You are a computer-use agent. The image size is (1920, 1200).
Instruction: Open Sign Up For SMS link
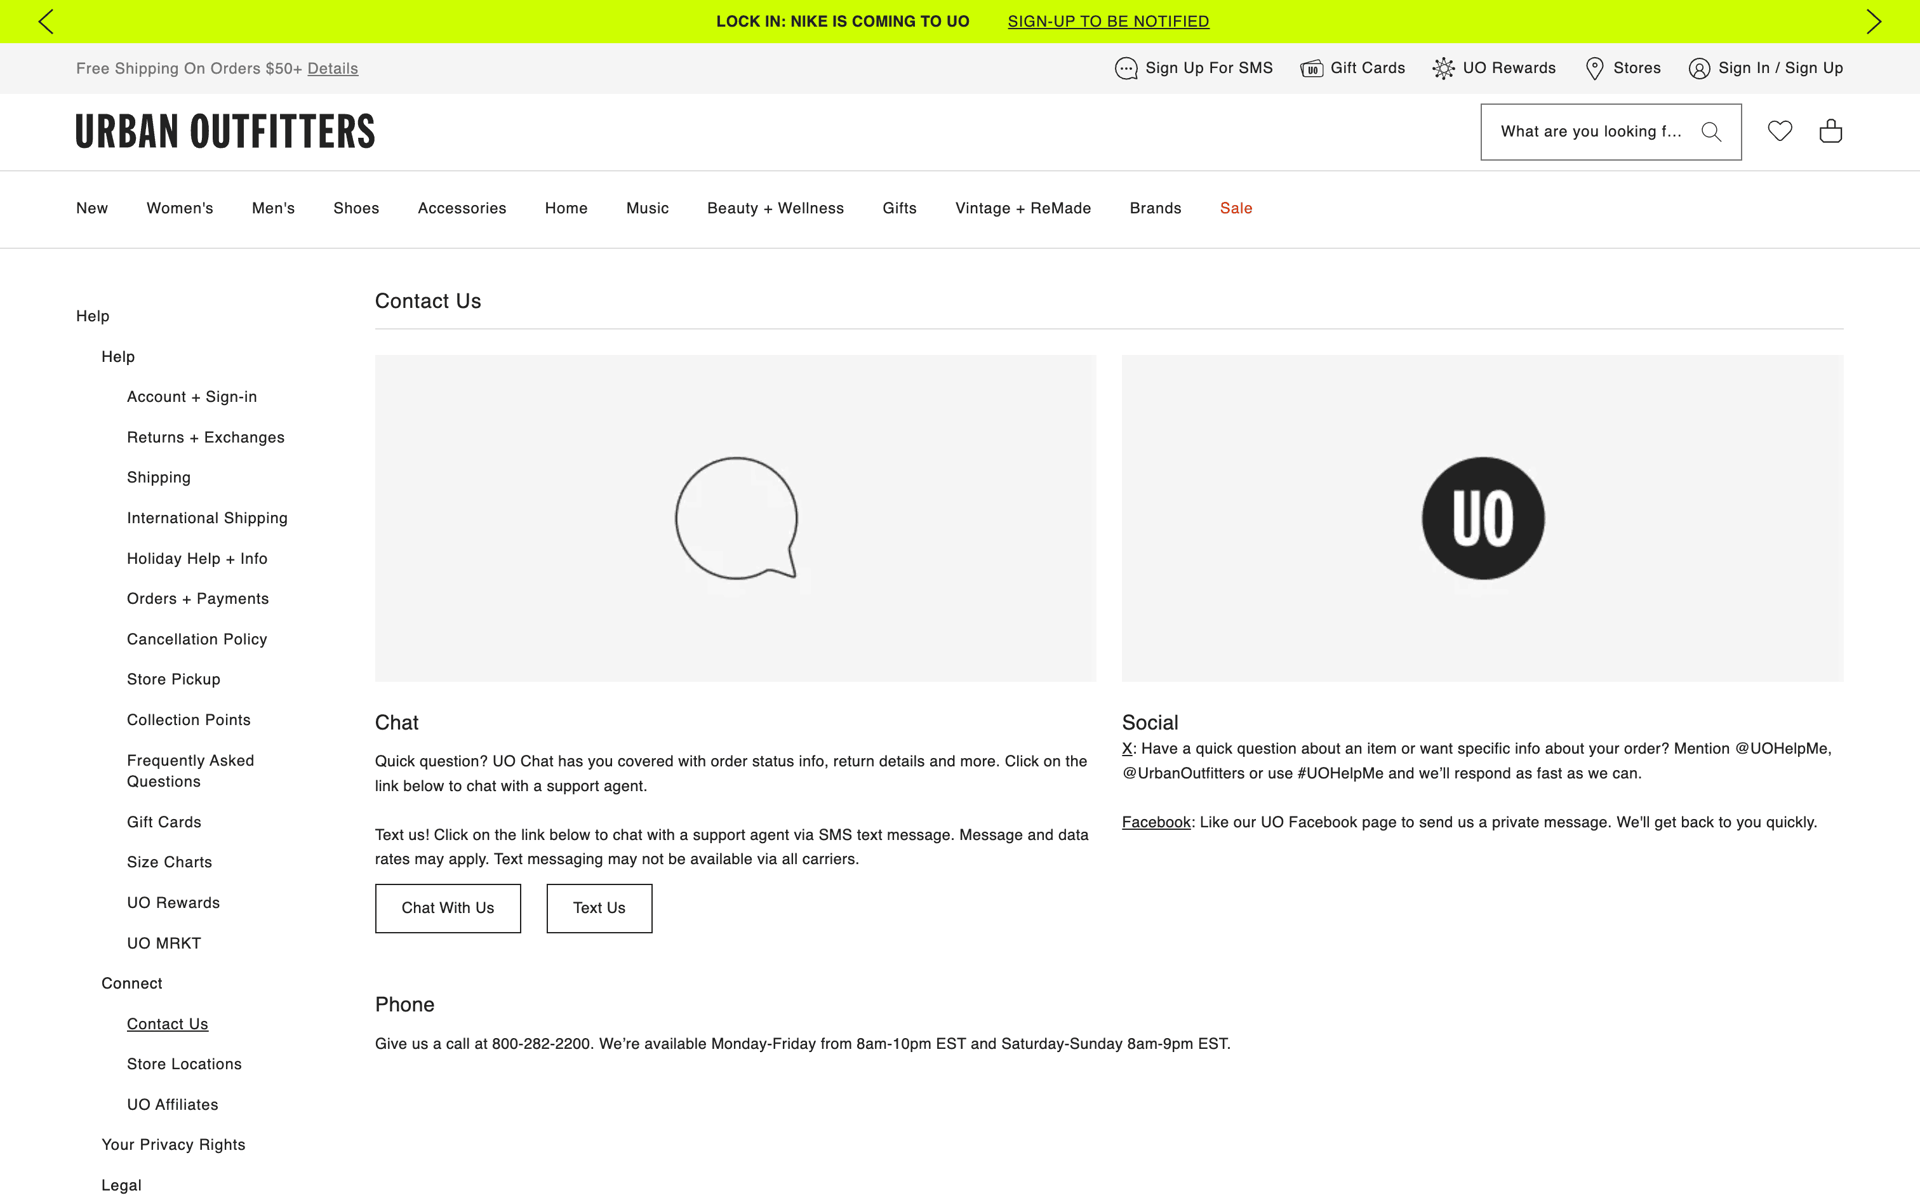point(1209,68)
